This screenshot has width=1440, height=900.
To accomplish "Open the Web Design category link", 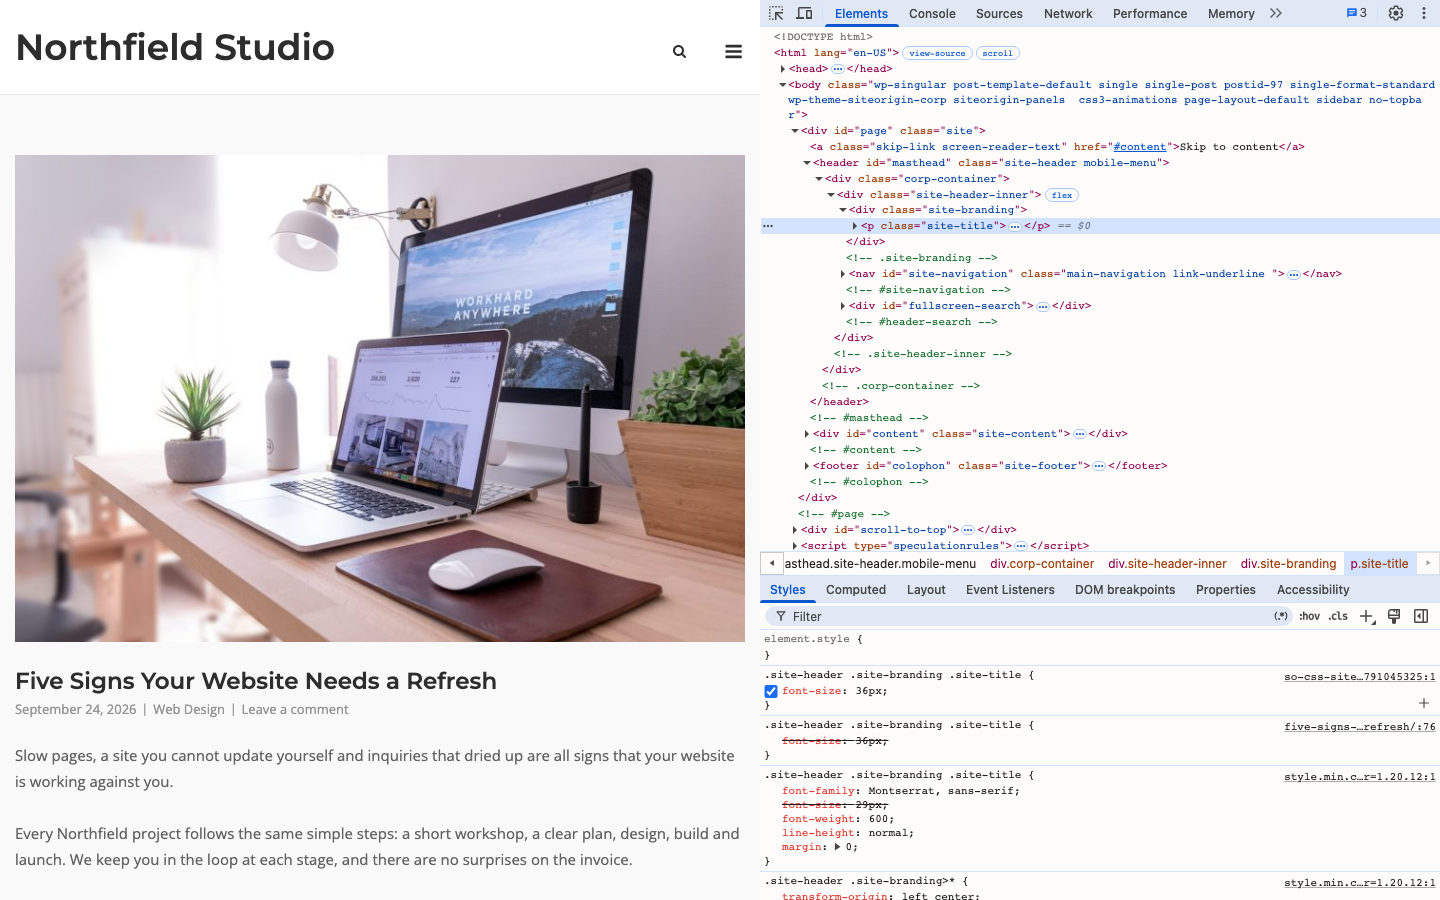I will click(189, 709).
